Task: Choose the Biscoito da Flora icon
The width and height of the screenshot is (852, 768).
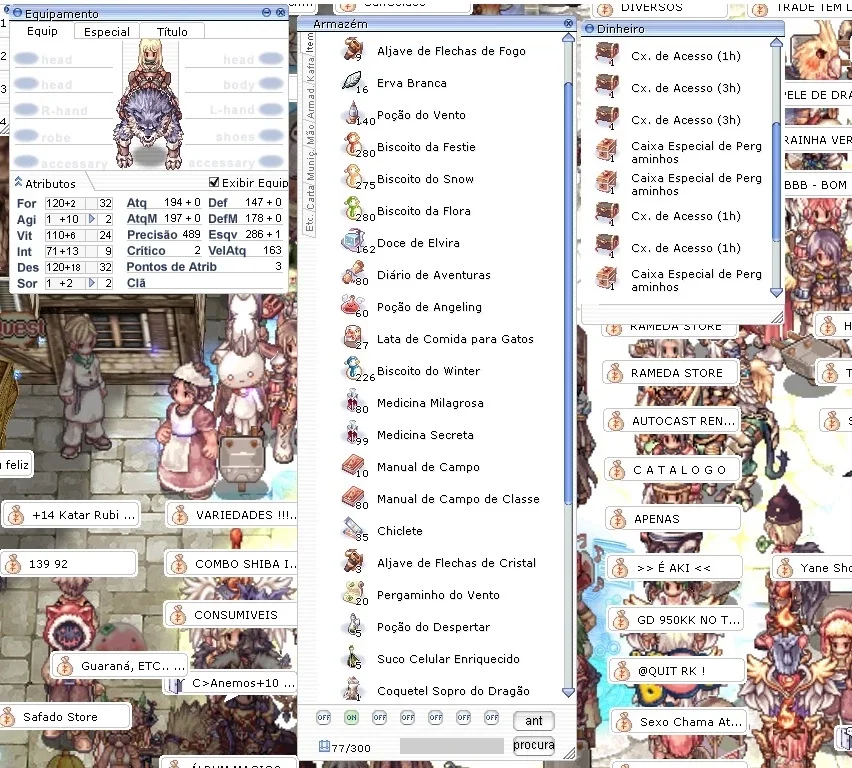Action: pos(353,209)
